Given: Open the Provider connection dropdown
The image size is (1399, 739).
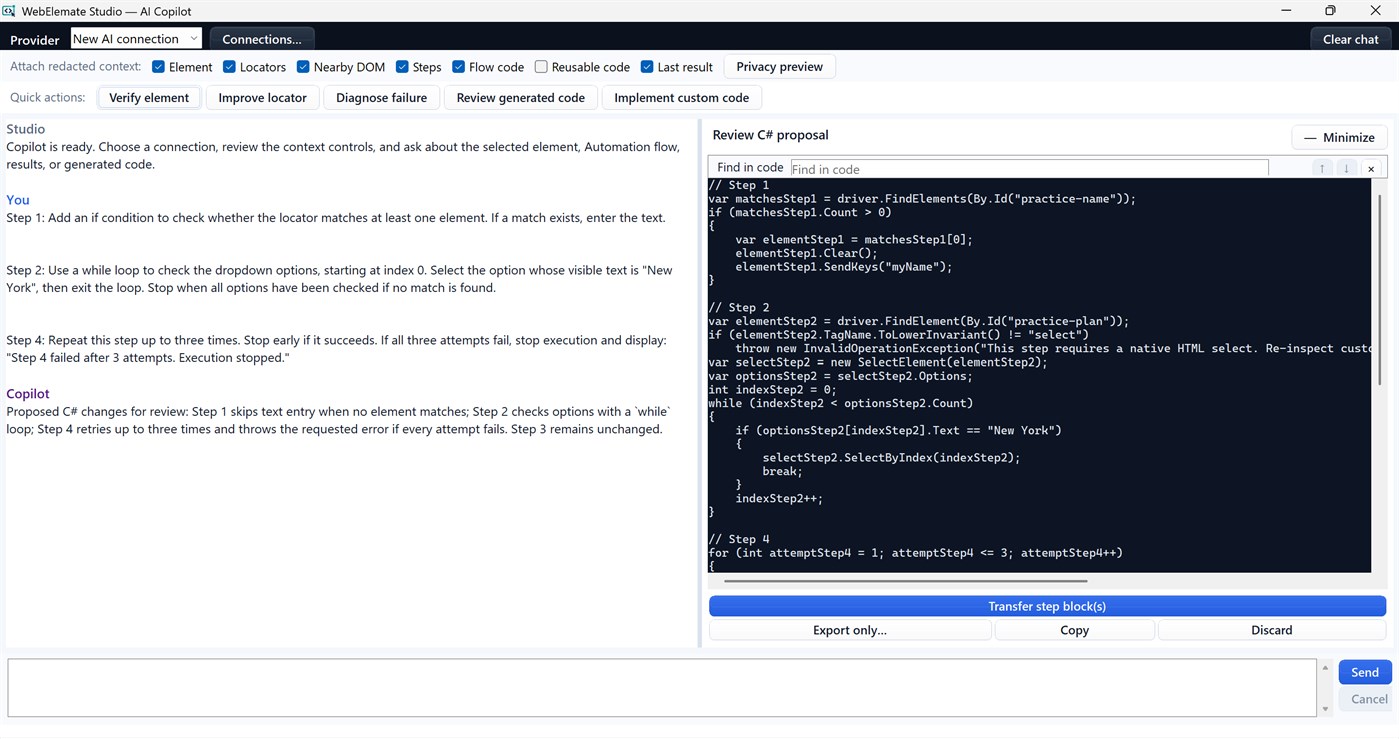Looking at the screenshot, I should (x=136, y=38).
